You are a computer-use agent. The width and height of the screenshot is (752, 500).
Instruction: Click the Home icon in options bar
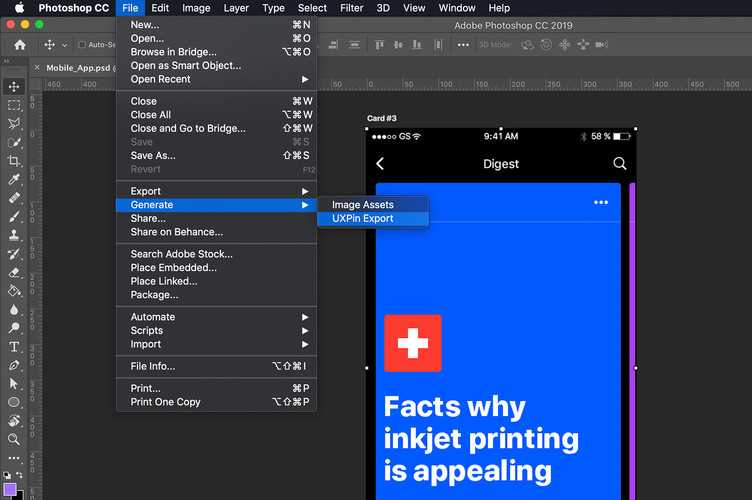coord(20,45)
